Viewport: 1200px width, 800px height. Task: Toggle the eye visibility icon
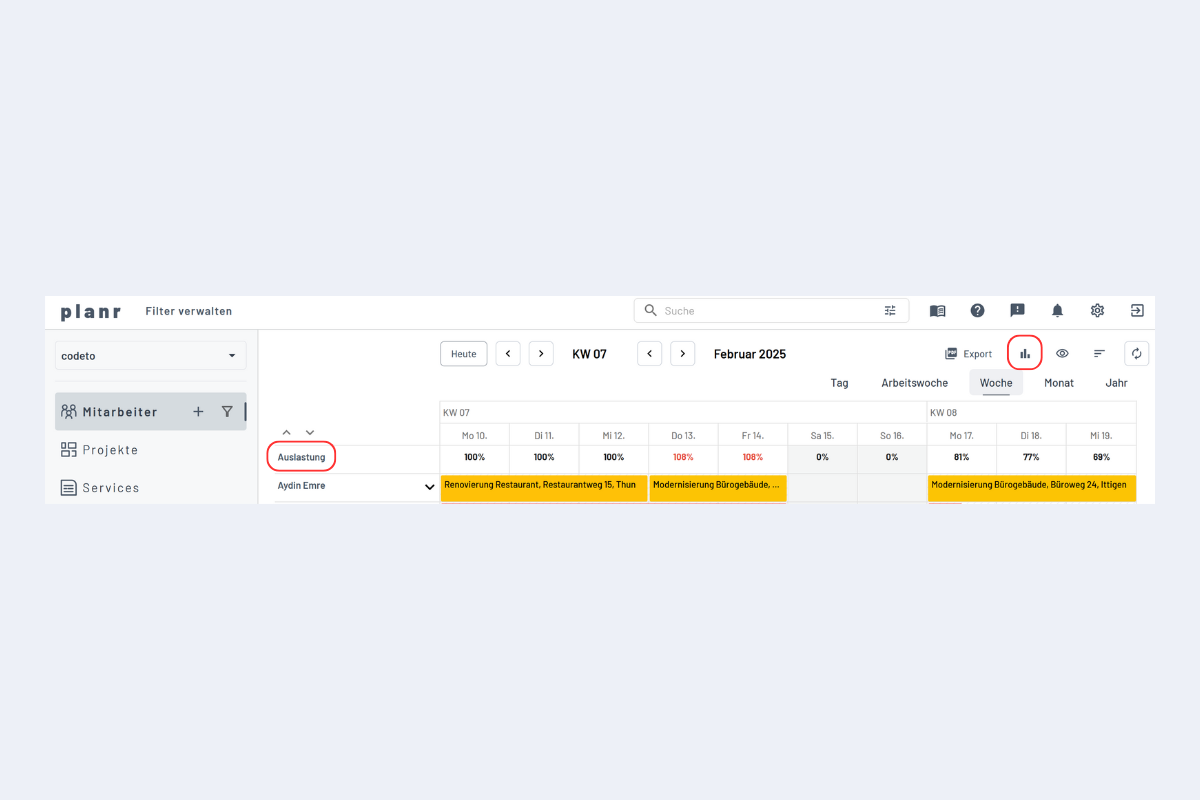click(1062, 353)
